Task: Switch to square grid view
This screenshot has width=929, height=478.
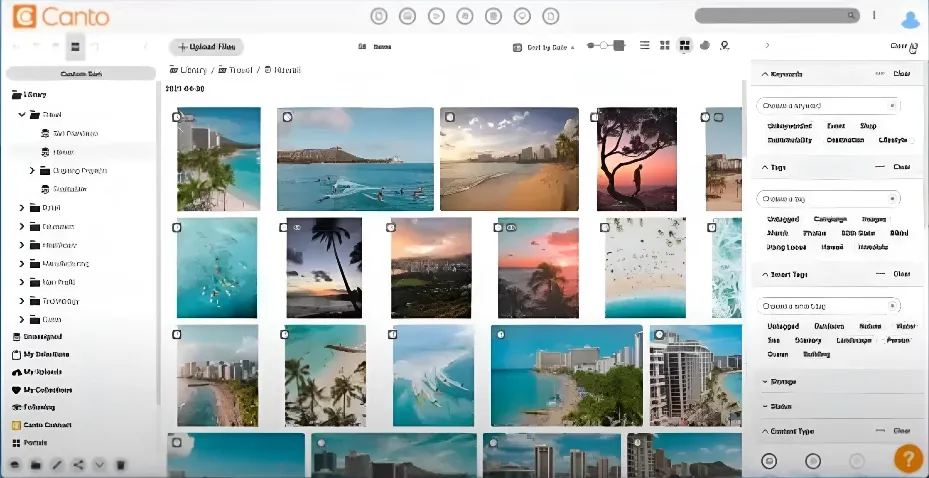Action: [665, 46]
